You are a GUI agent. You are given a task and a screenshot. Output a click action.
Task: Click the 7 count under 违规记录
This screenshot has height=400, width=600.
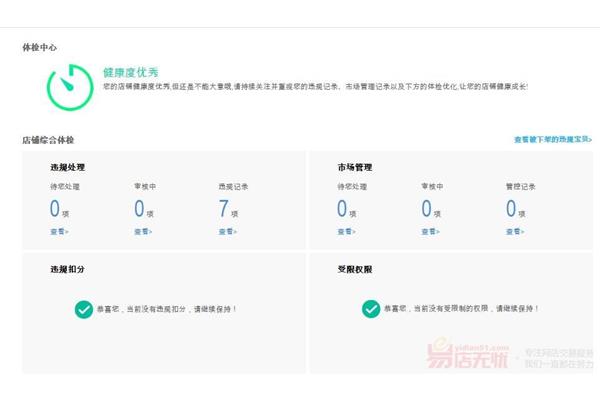pyautogui.click(x=224, y=209)
